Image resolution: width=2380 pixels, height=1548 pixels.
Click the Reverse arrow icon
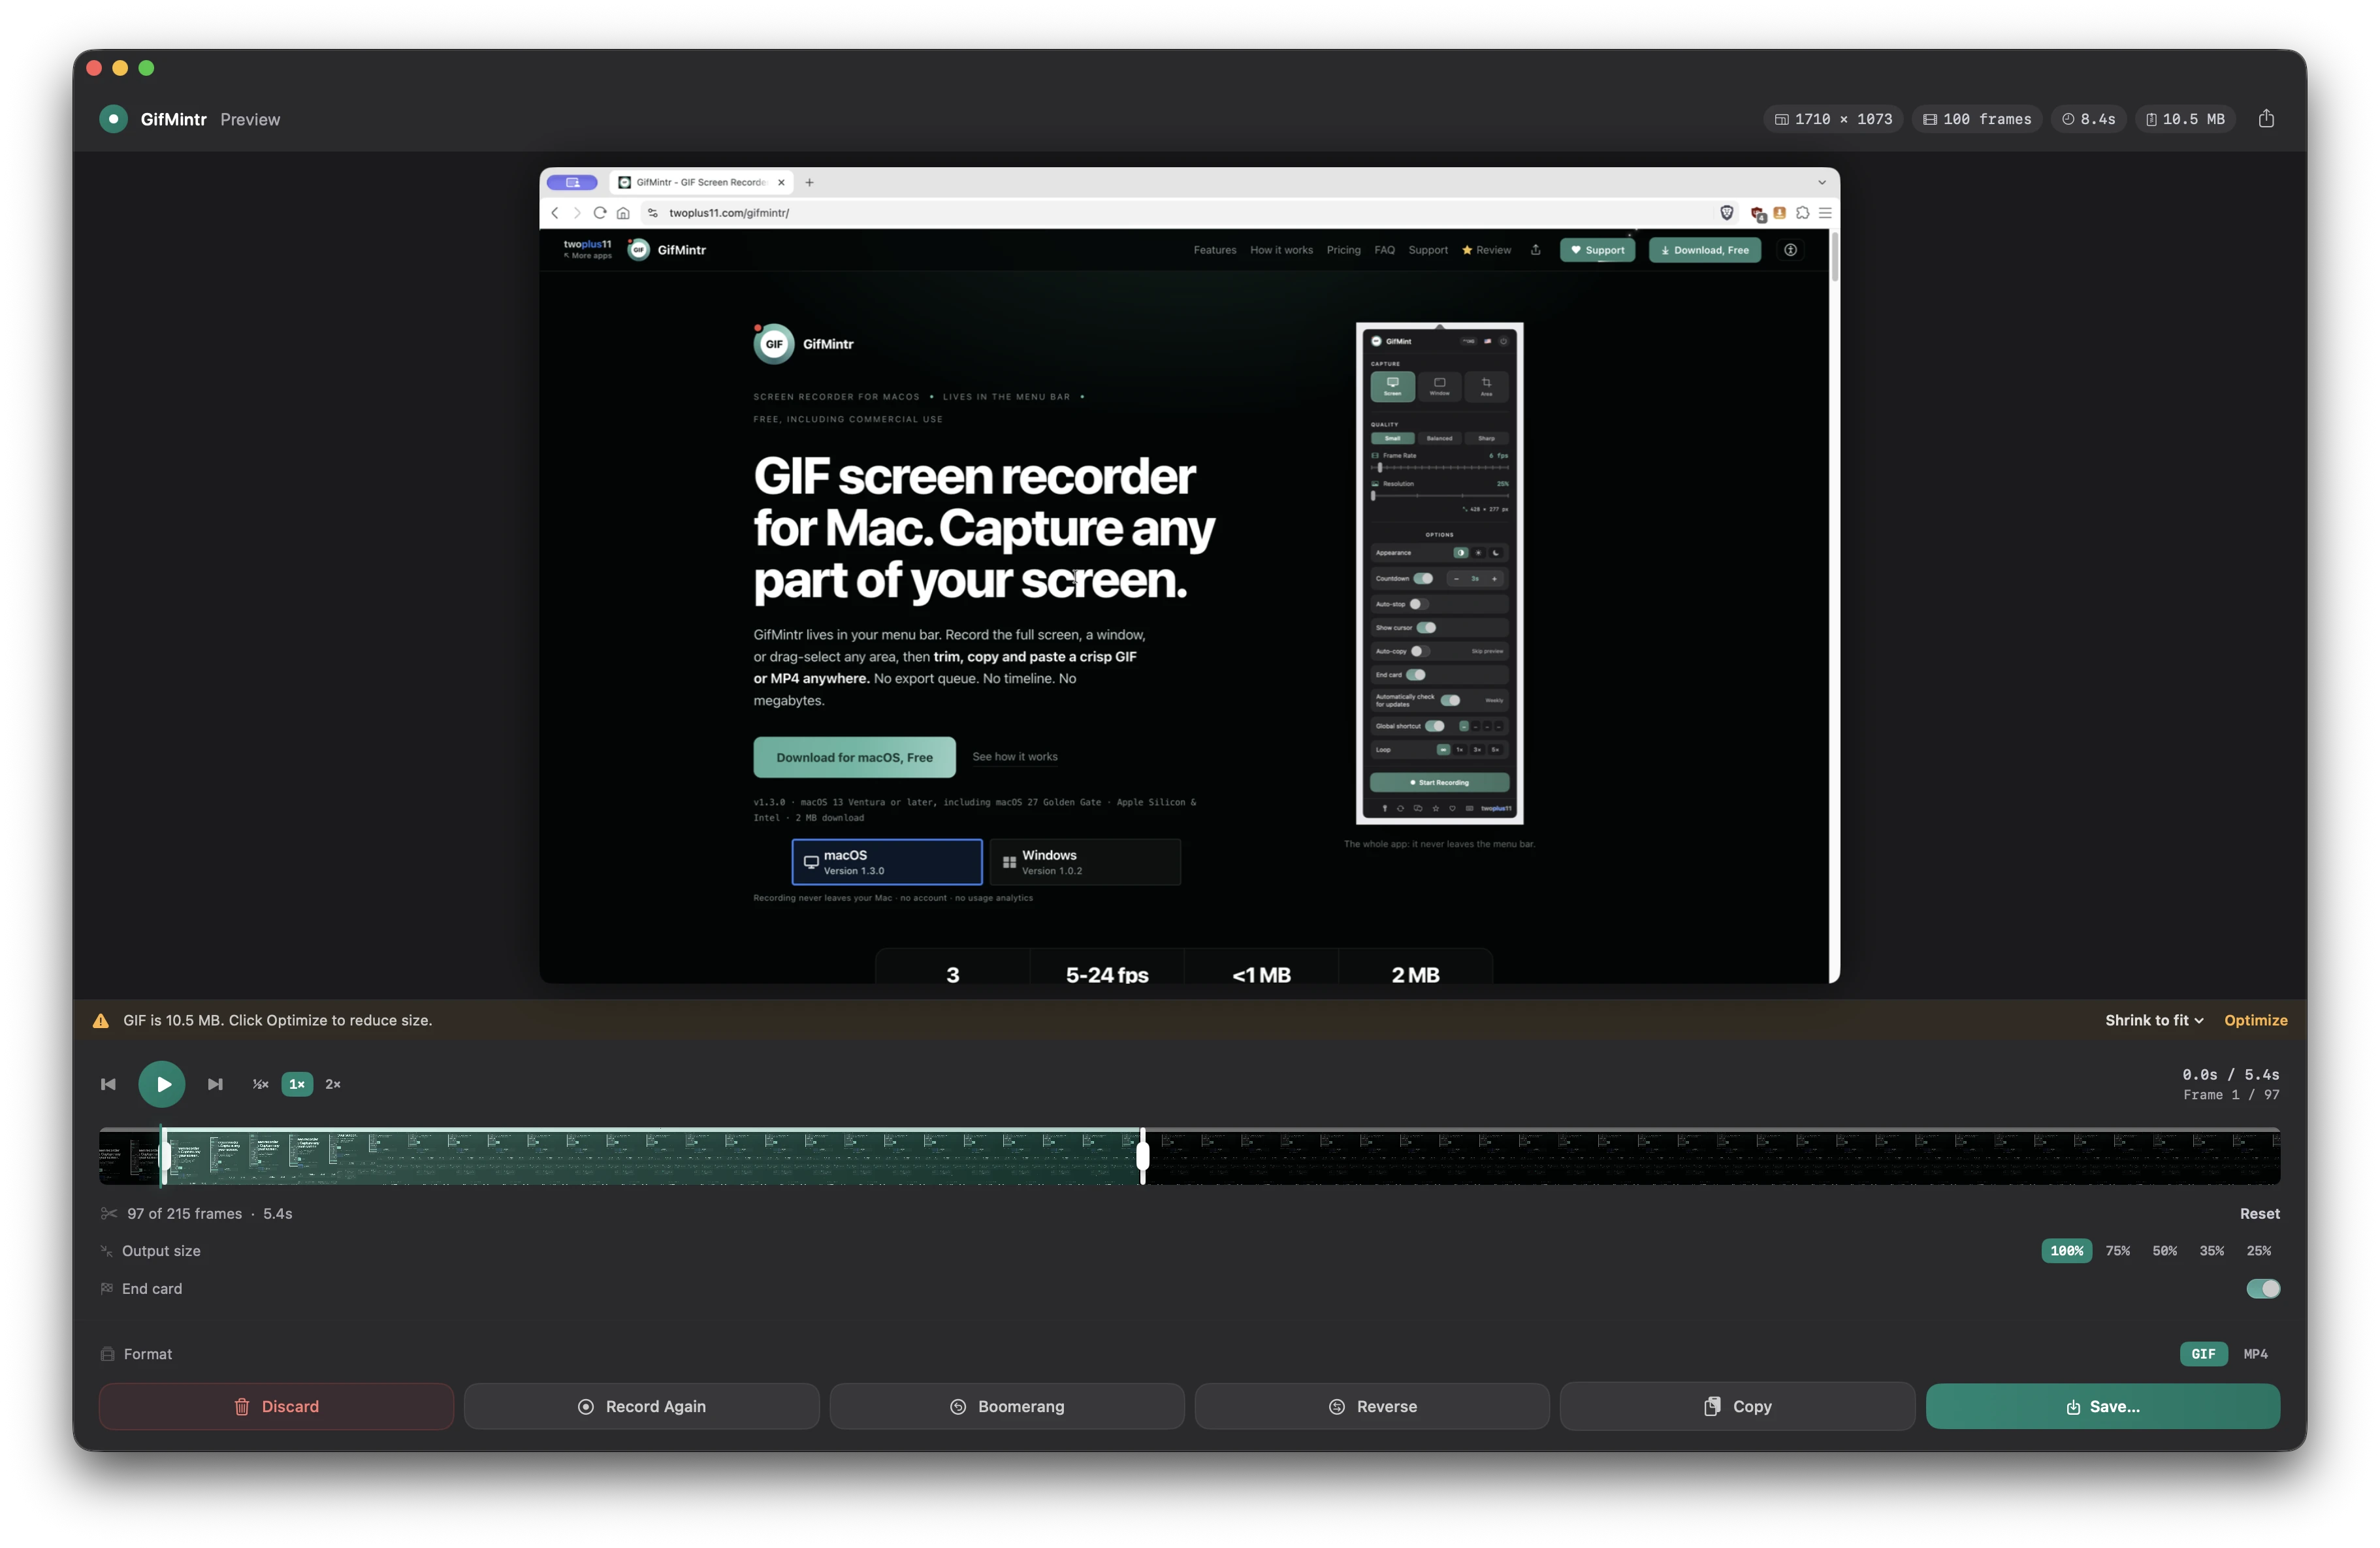1336,1406
